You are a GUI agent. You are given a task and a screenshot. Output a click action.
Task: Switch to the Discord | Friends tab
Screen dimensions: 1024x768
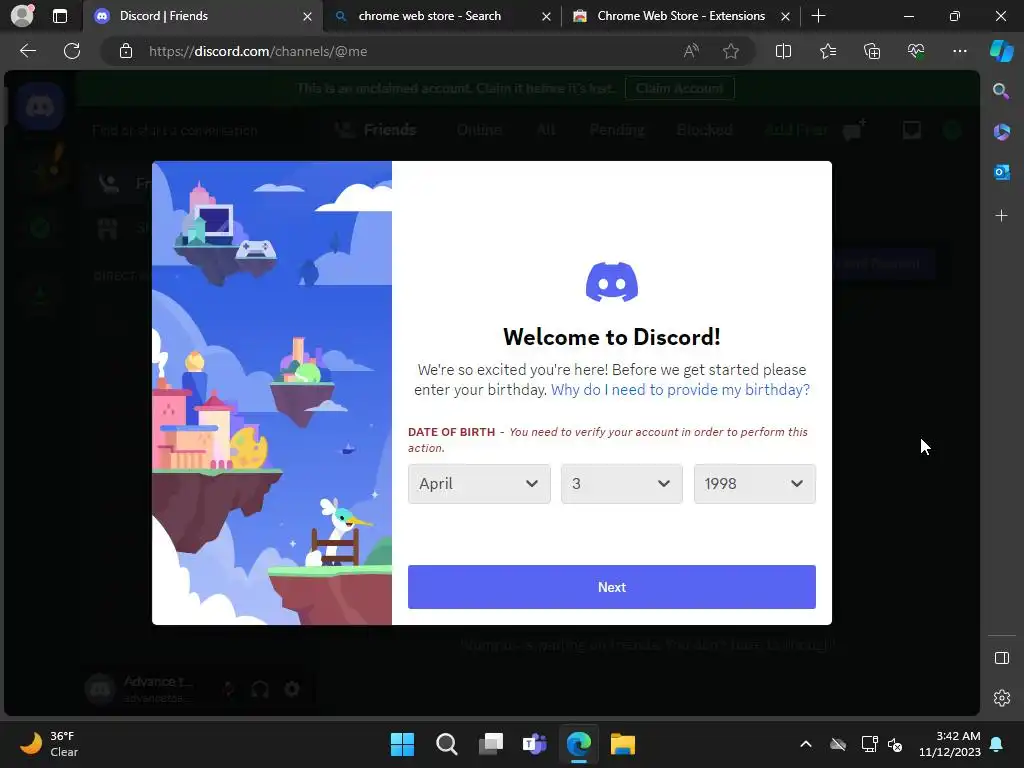coord(203,16)
